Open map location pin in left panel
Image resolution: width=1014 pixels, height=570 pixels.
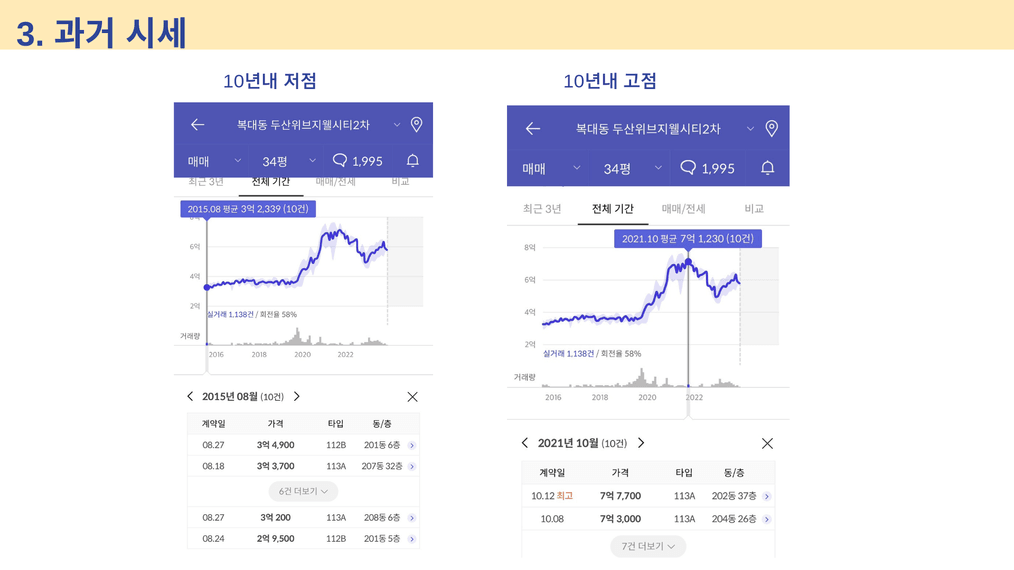tap(416, 125)
